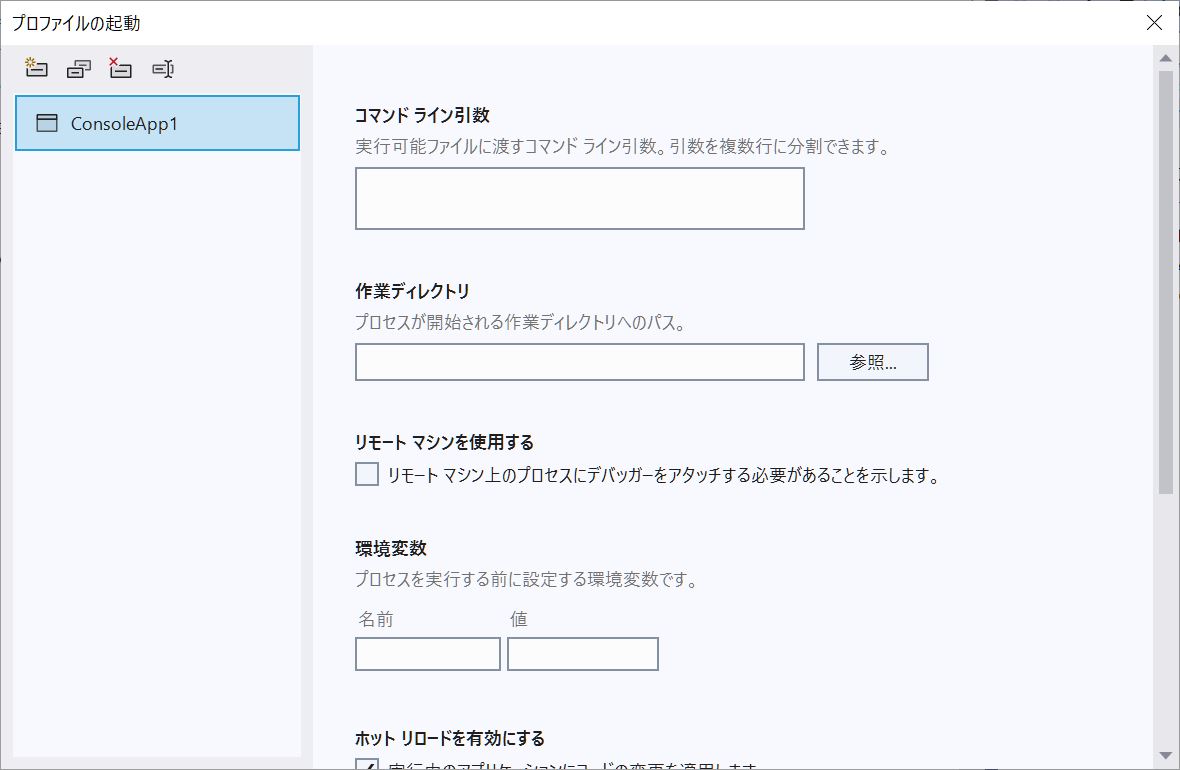Screen dimensions: 1180x770
Task: Click the environment variable name field
Action: point(427,653)
